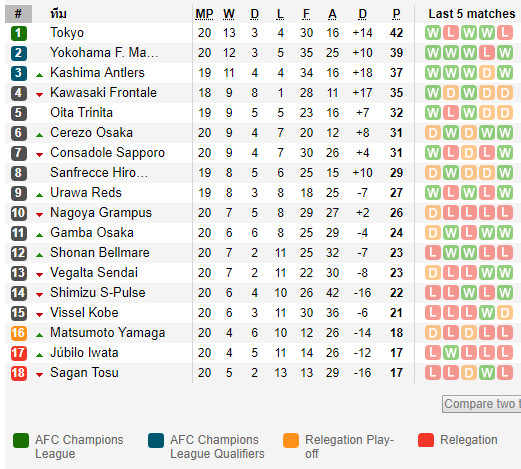Click the W wins column header
The height and width of the screenshot is (469, 521).
click(x=229, y=14)
